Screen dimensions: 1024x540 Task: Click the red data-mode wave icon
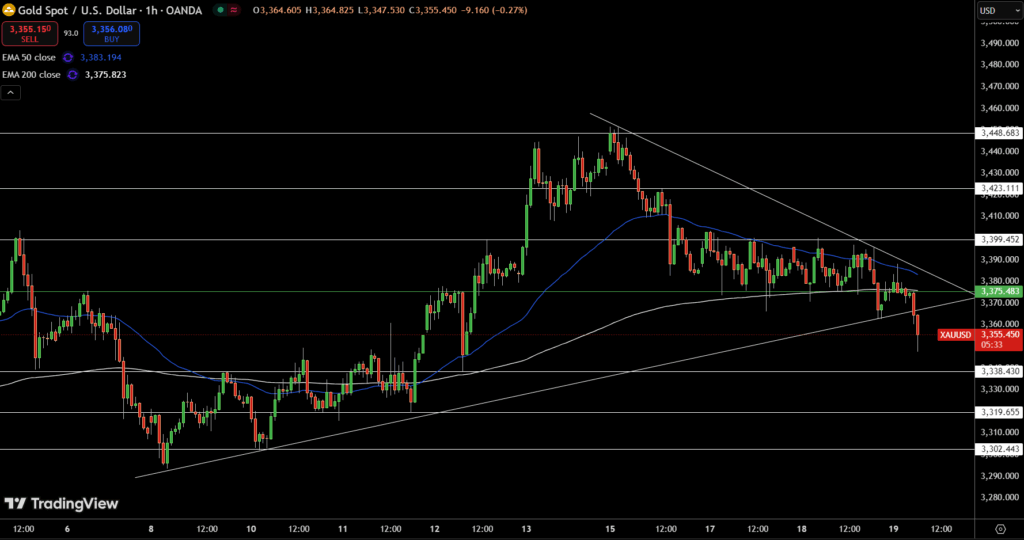tap(234, 10)
